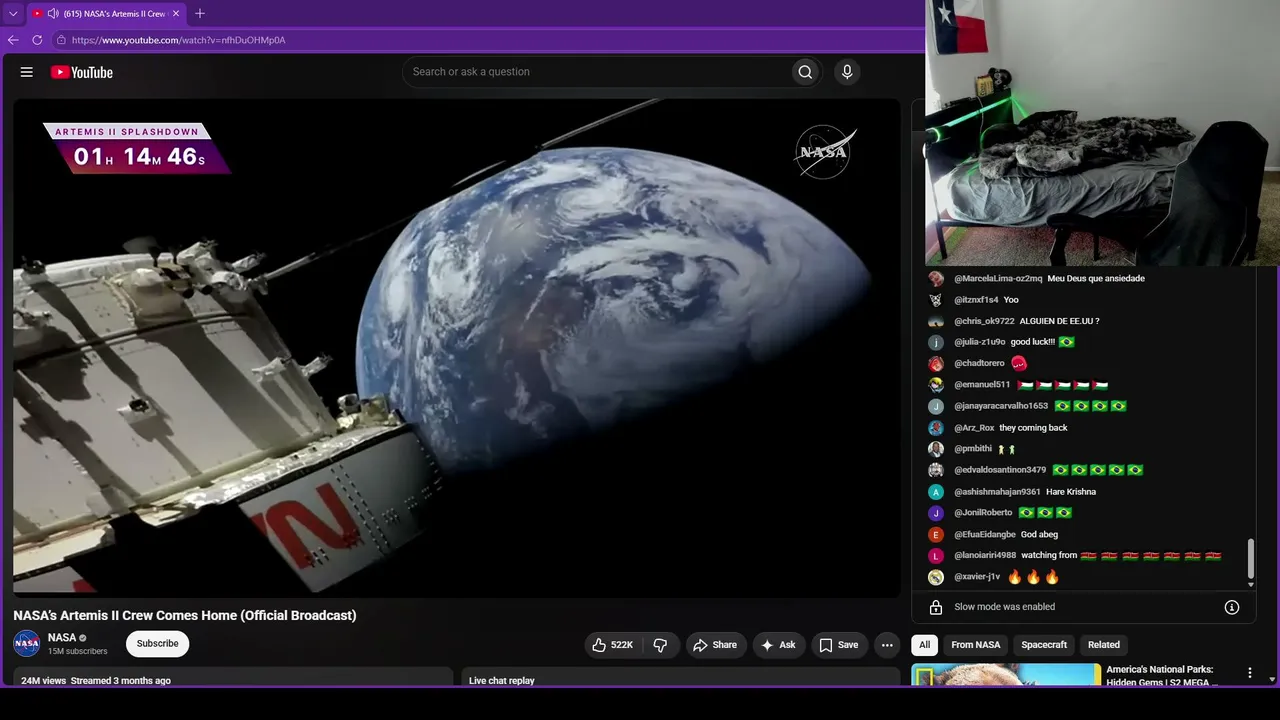View site information icon beside the URL
The width and height of the screenshot is (1280, 720).
(x=61, y=40)
